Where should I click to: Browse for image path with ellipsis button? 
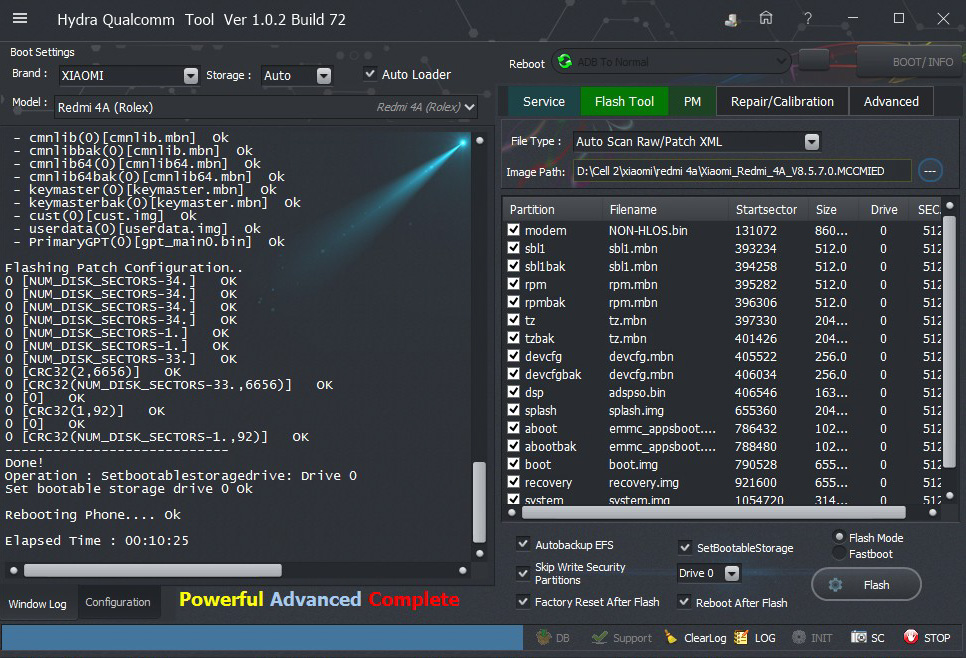coord(930,171)
